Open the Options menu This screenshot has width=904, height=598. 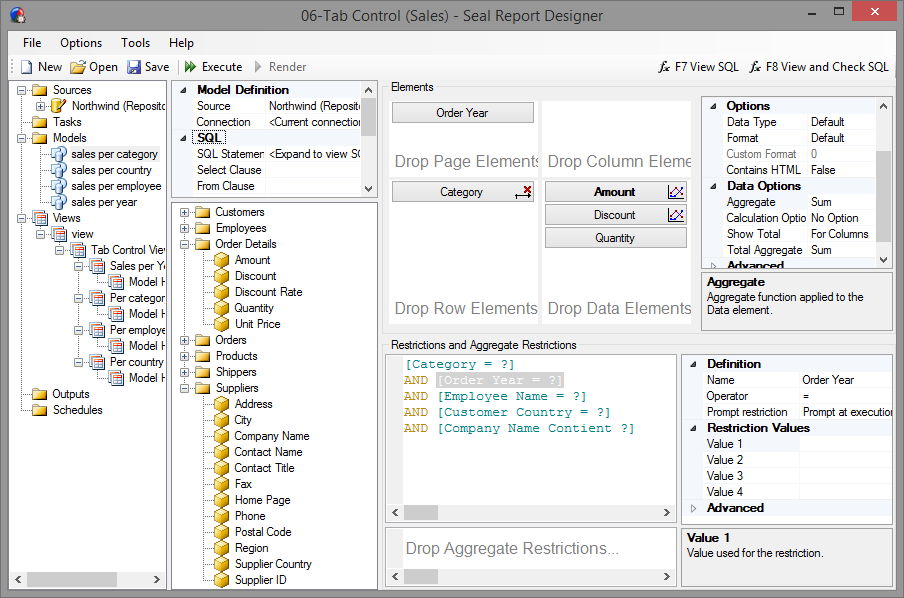(80, 43)
